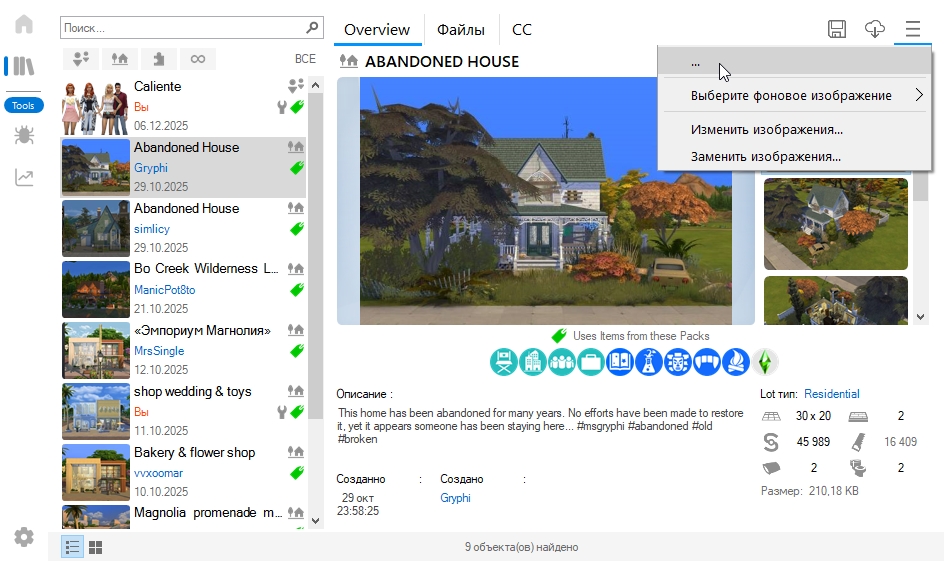This screenshot has width=944, height=561.
Task: Switch to the Файлы tab
Action: pos(461,29)
